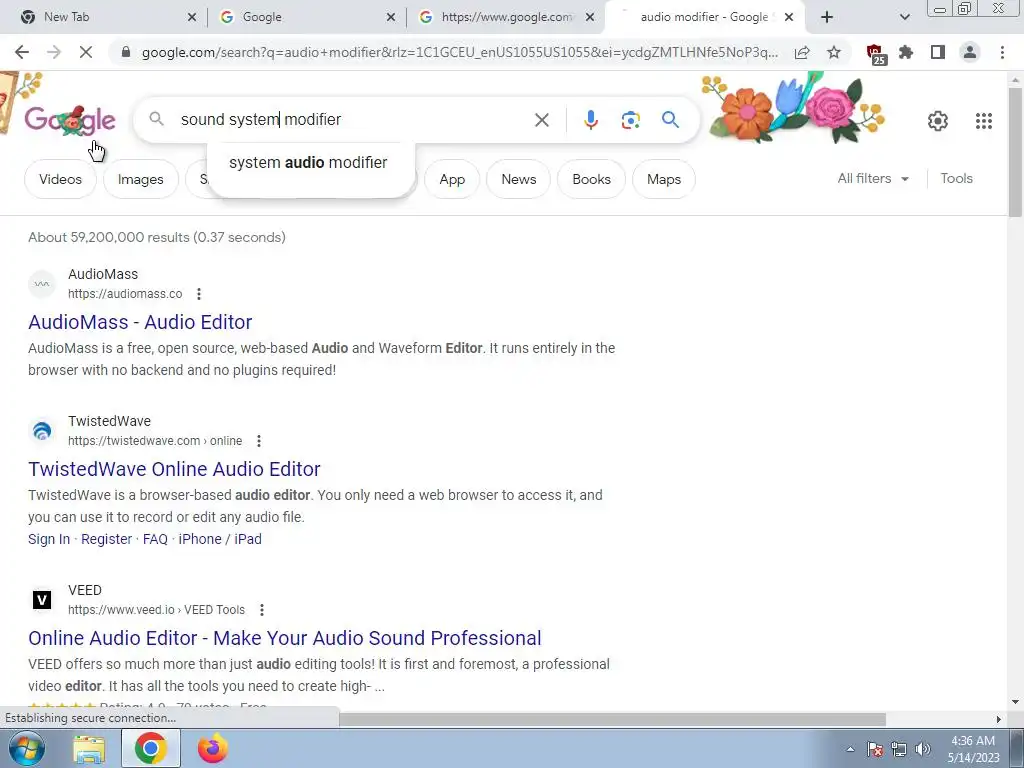Screen dimensions: 1024x768
Task: Filter results by Videos
Action: pyautogui.click(x=60, y=179)
